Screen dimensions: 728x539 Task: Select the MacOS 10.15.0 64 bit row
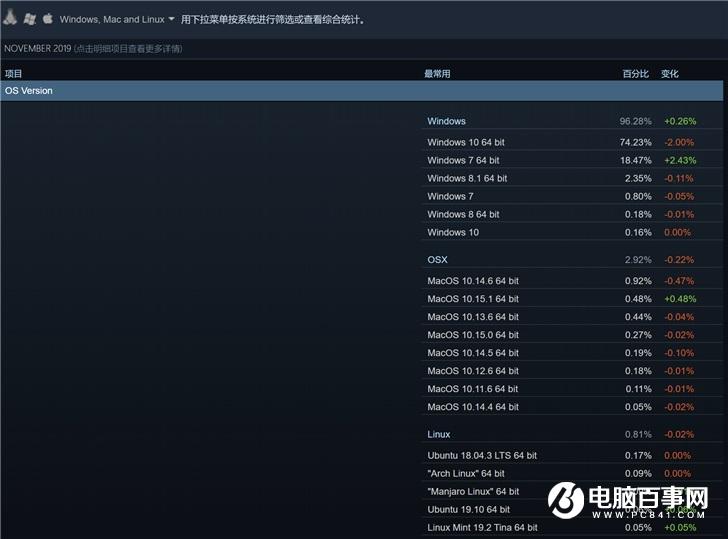pos(572,335)
